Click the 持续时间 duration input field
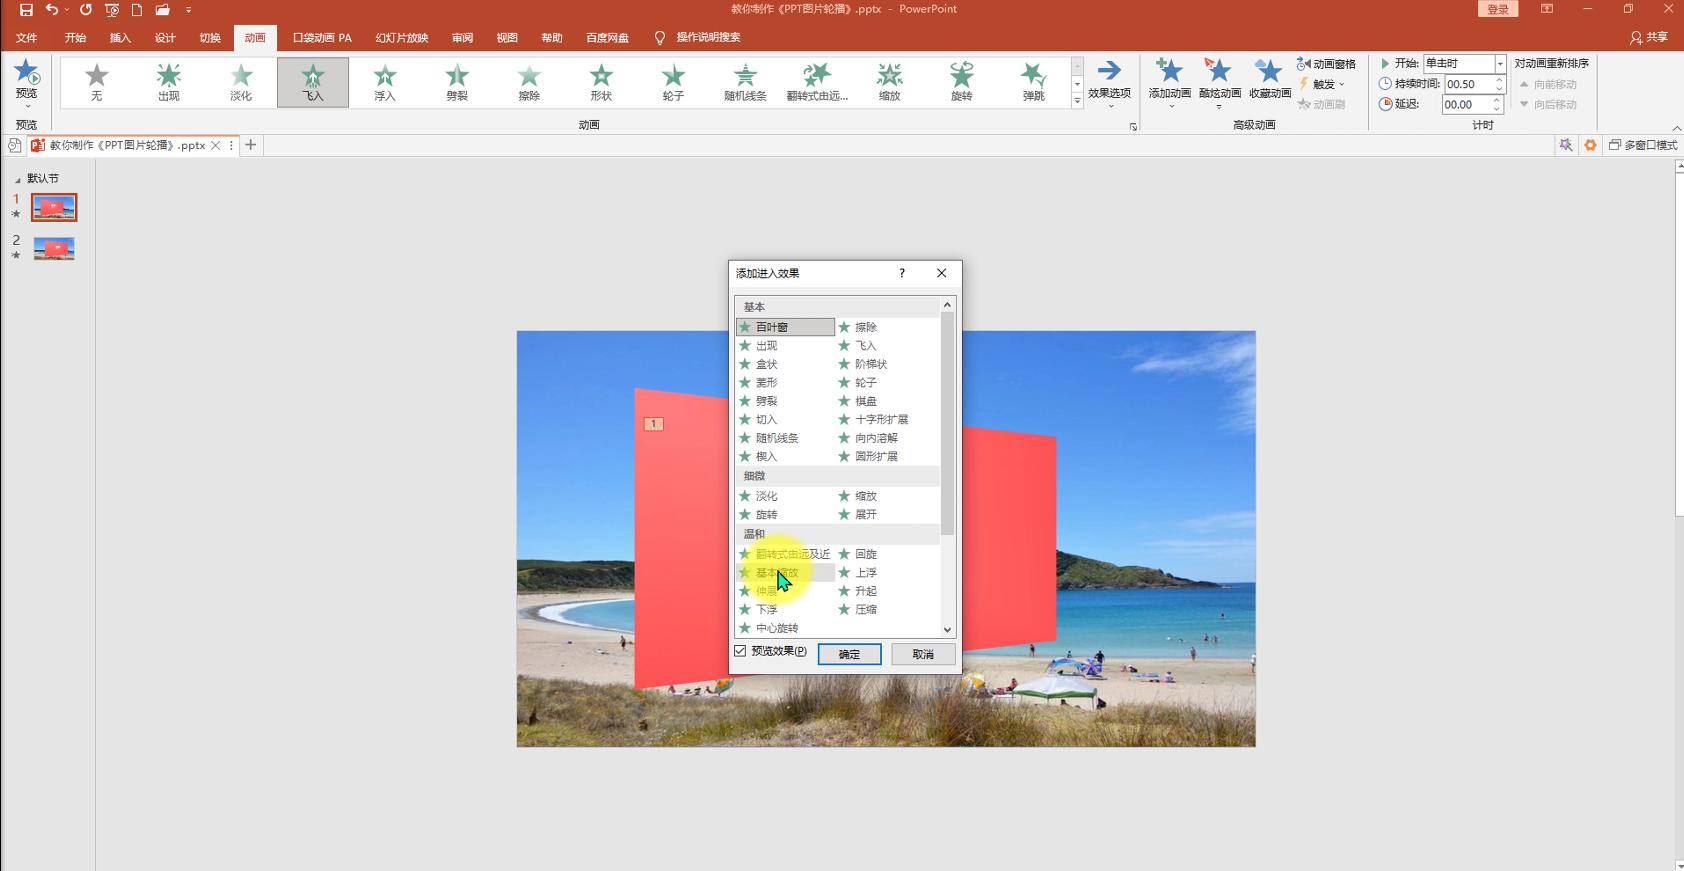This screenshot has height=871, width=1684. click(x=1467, y=84)
